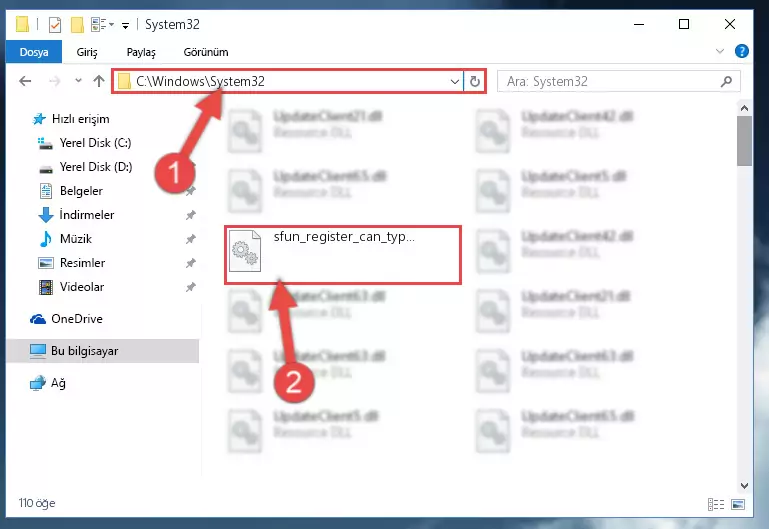This screenshot has width=769, height=529.
Task: Open the Customize Quick Access Toolbar dropdown
Action: click(x=126, y=25)
